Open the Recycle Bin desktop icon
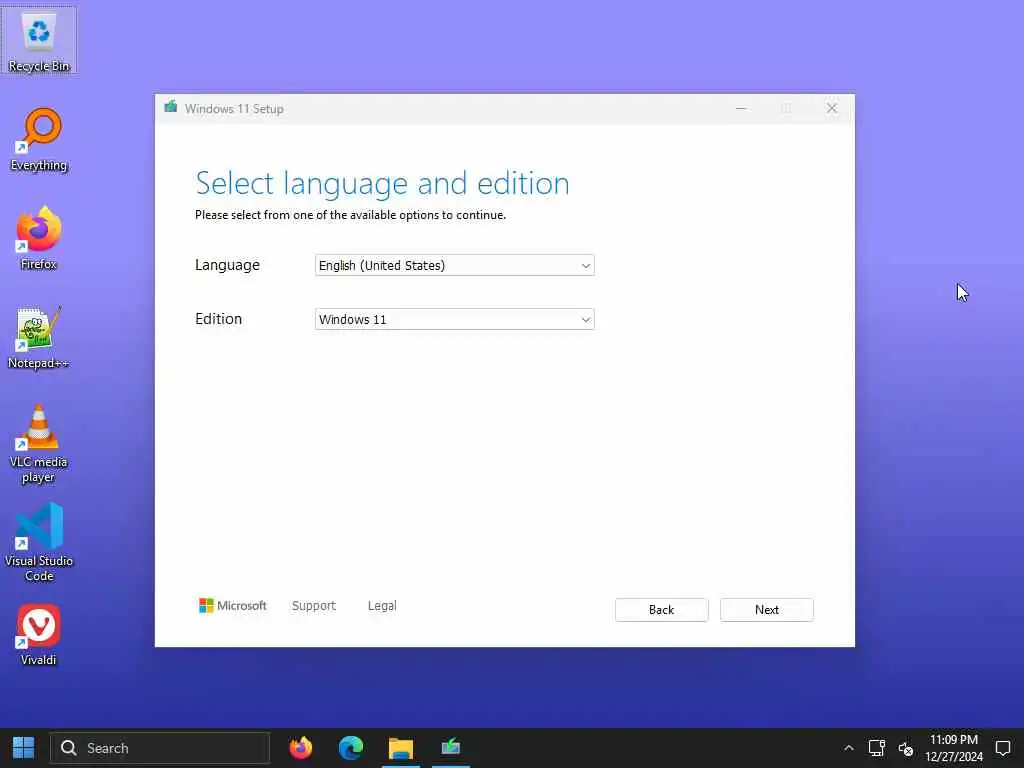Image resolution: width=1024 pixels, height=768 pixels. 39,40
